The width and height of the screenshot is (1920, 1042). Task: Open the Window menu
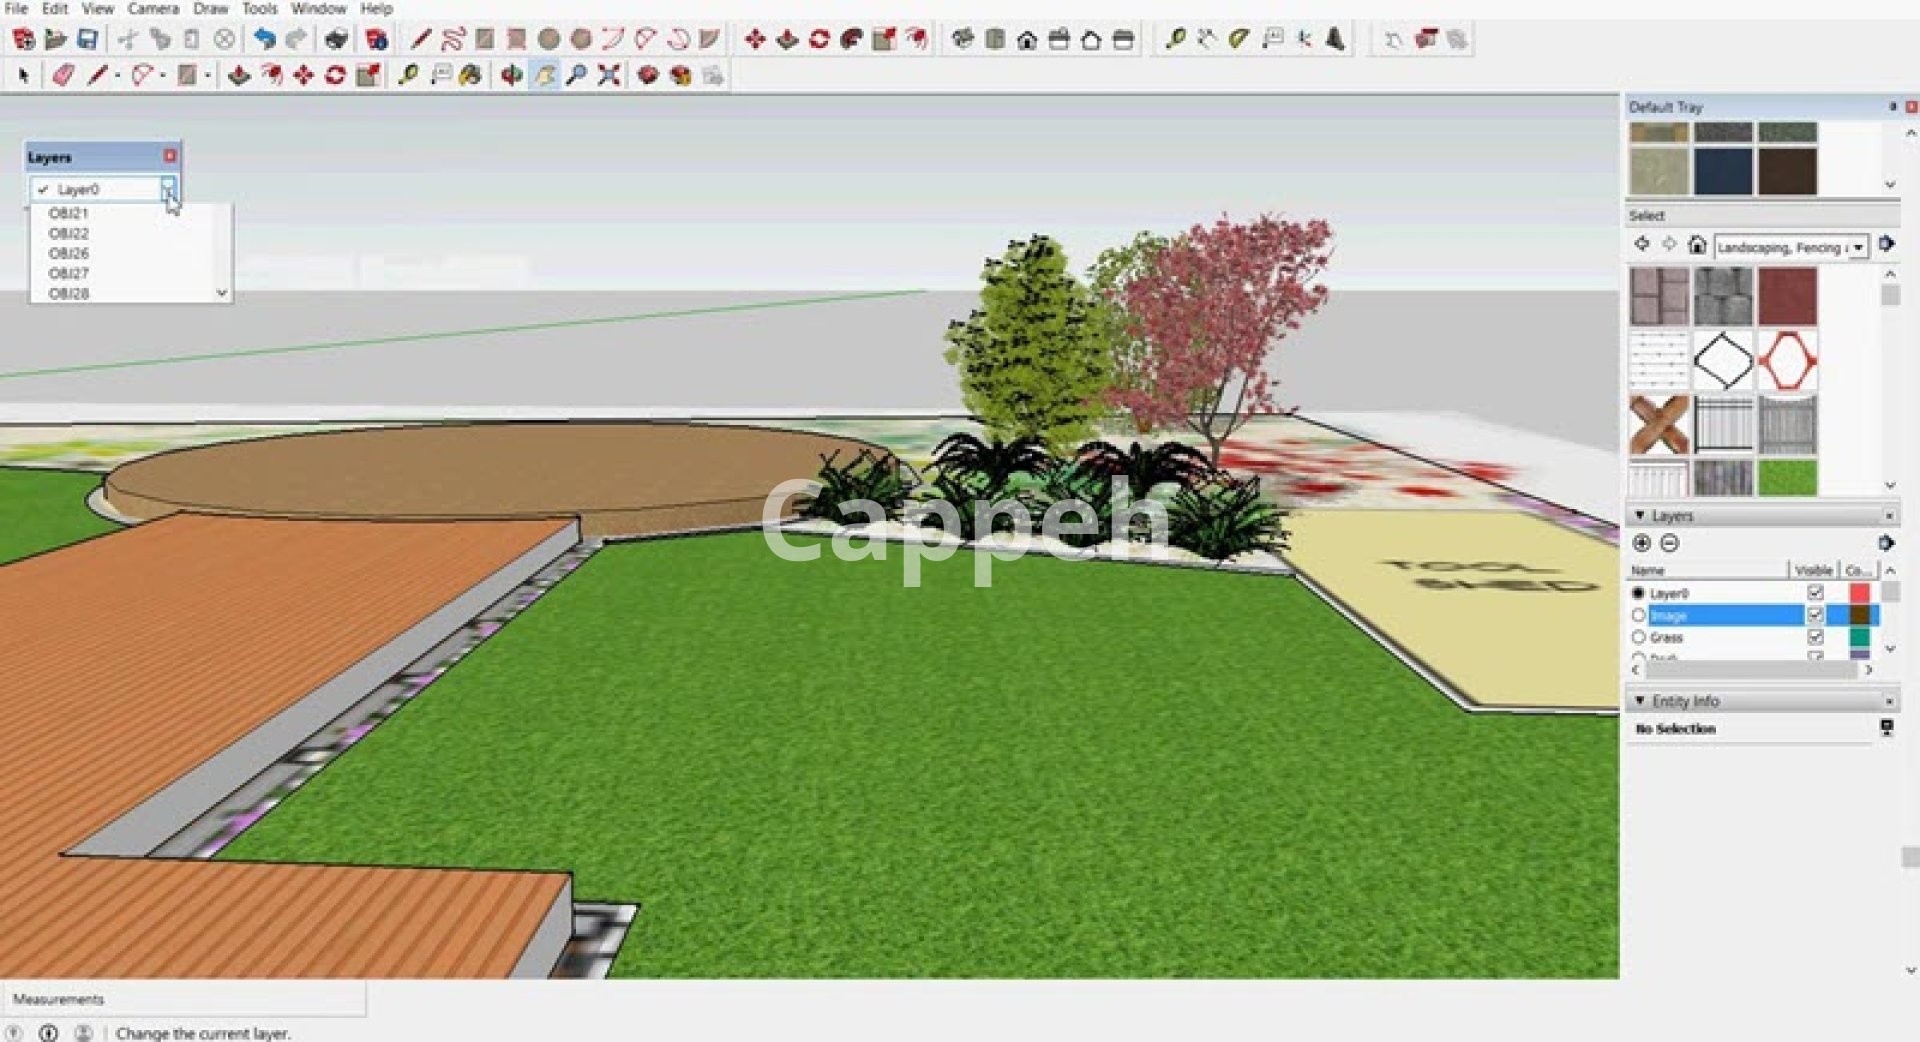pos(318,8)
